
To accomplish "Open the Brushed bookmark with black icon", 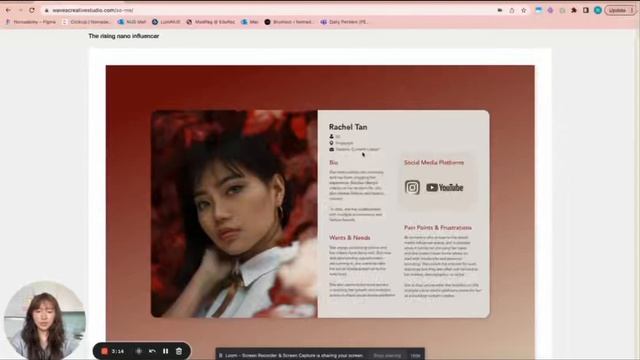I will tap(289, 22).
